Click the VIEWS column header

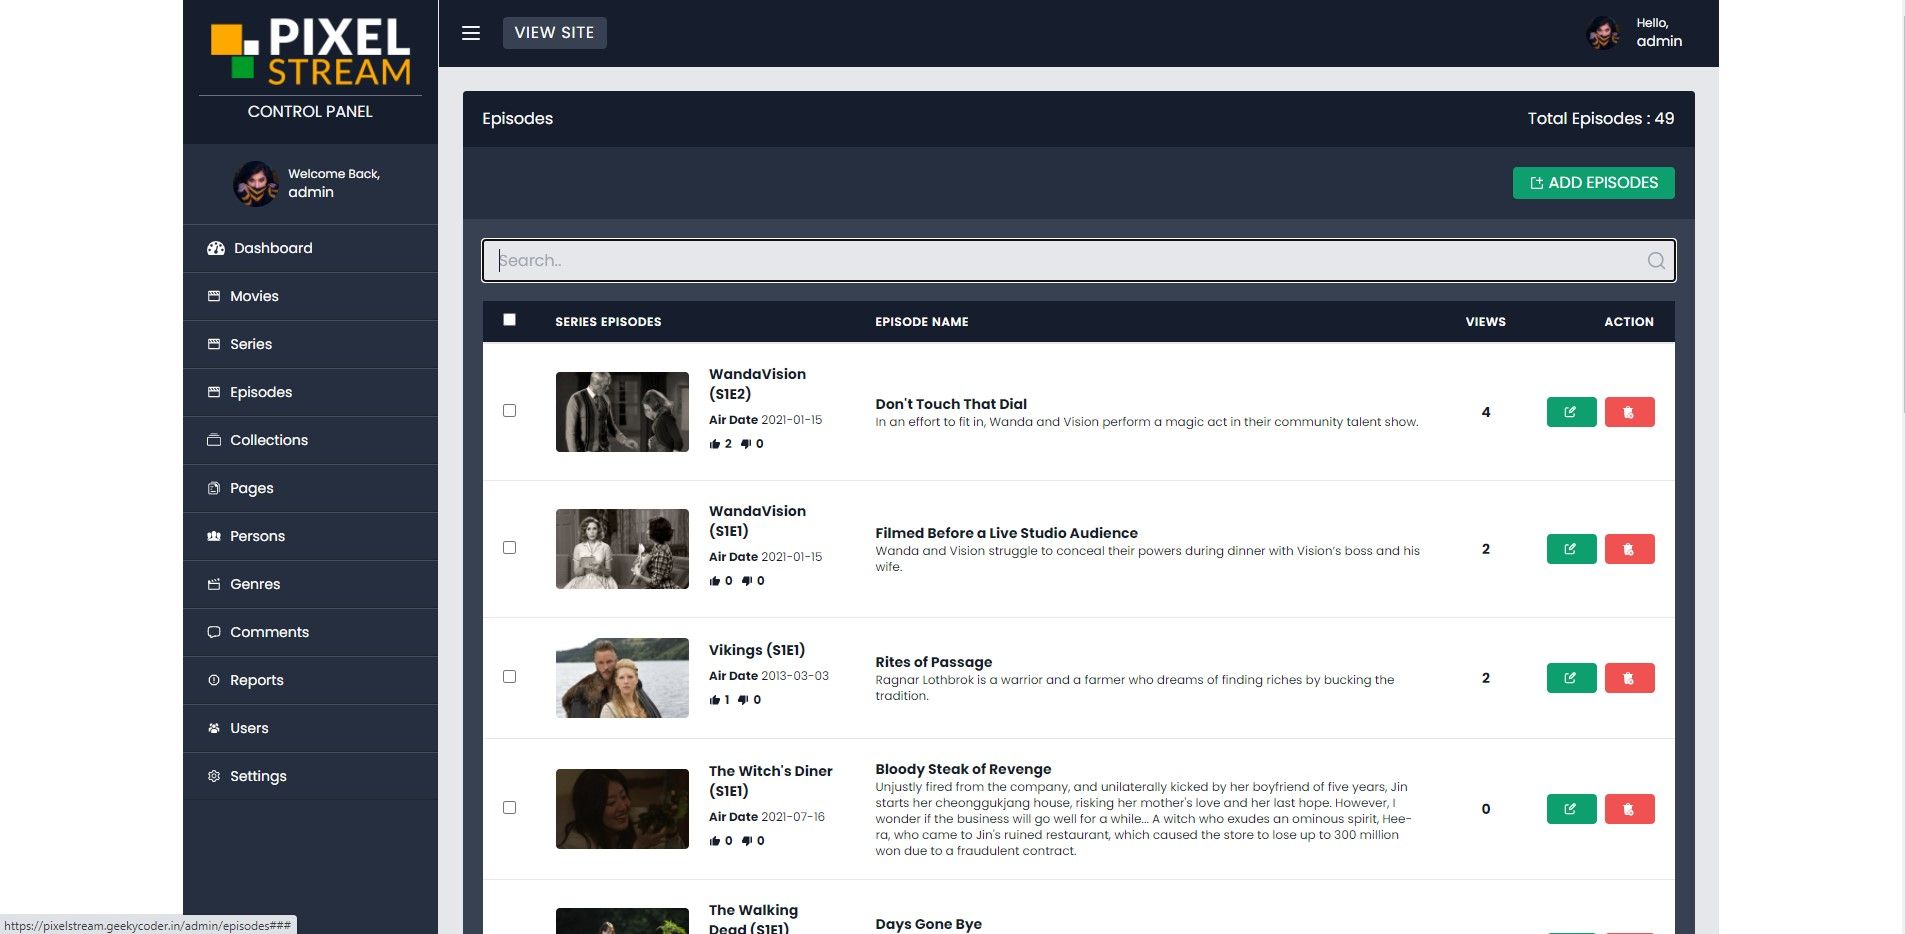[x=1486, y=322]
